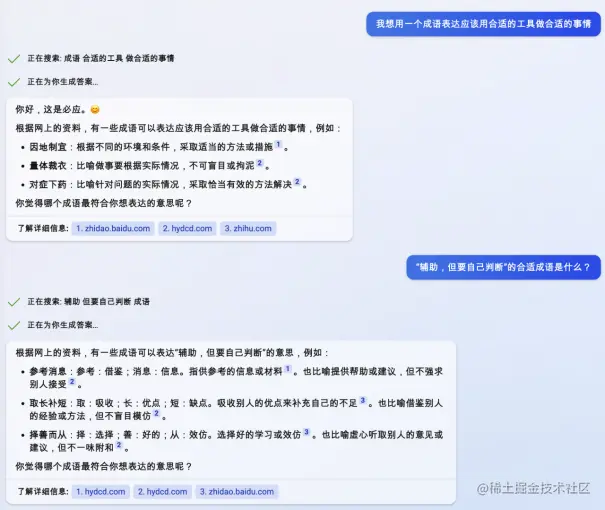Click the bold idiom 对症下药
Image resolution: width=605 pixels, height=510 pixels.
pyautogui.click(x=48, y=184)
